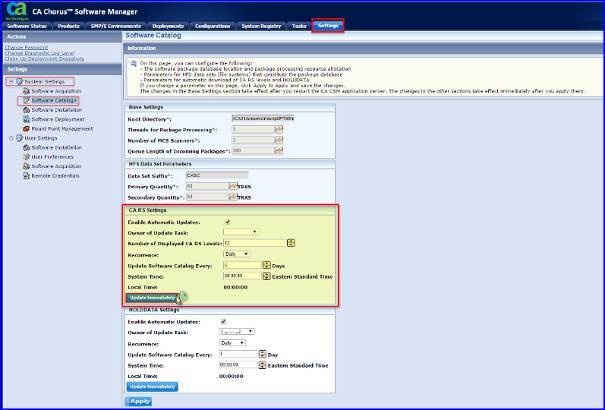Click Clean Up Deployment Snapshots link
605x410 pixels.
tap(44, 59)
